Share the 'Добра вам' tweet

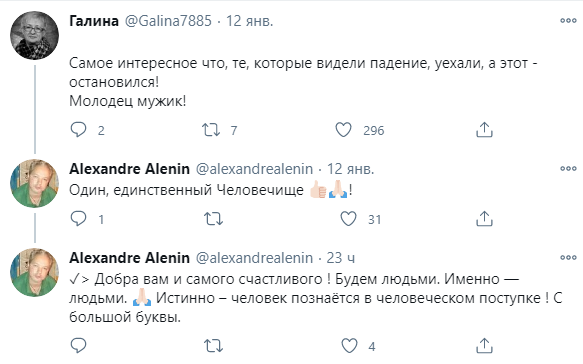coord(484,345)
